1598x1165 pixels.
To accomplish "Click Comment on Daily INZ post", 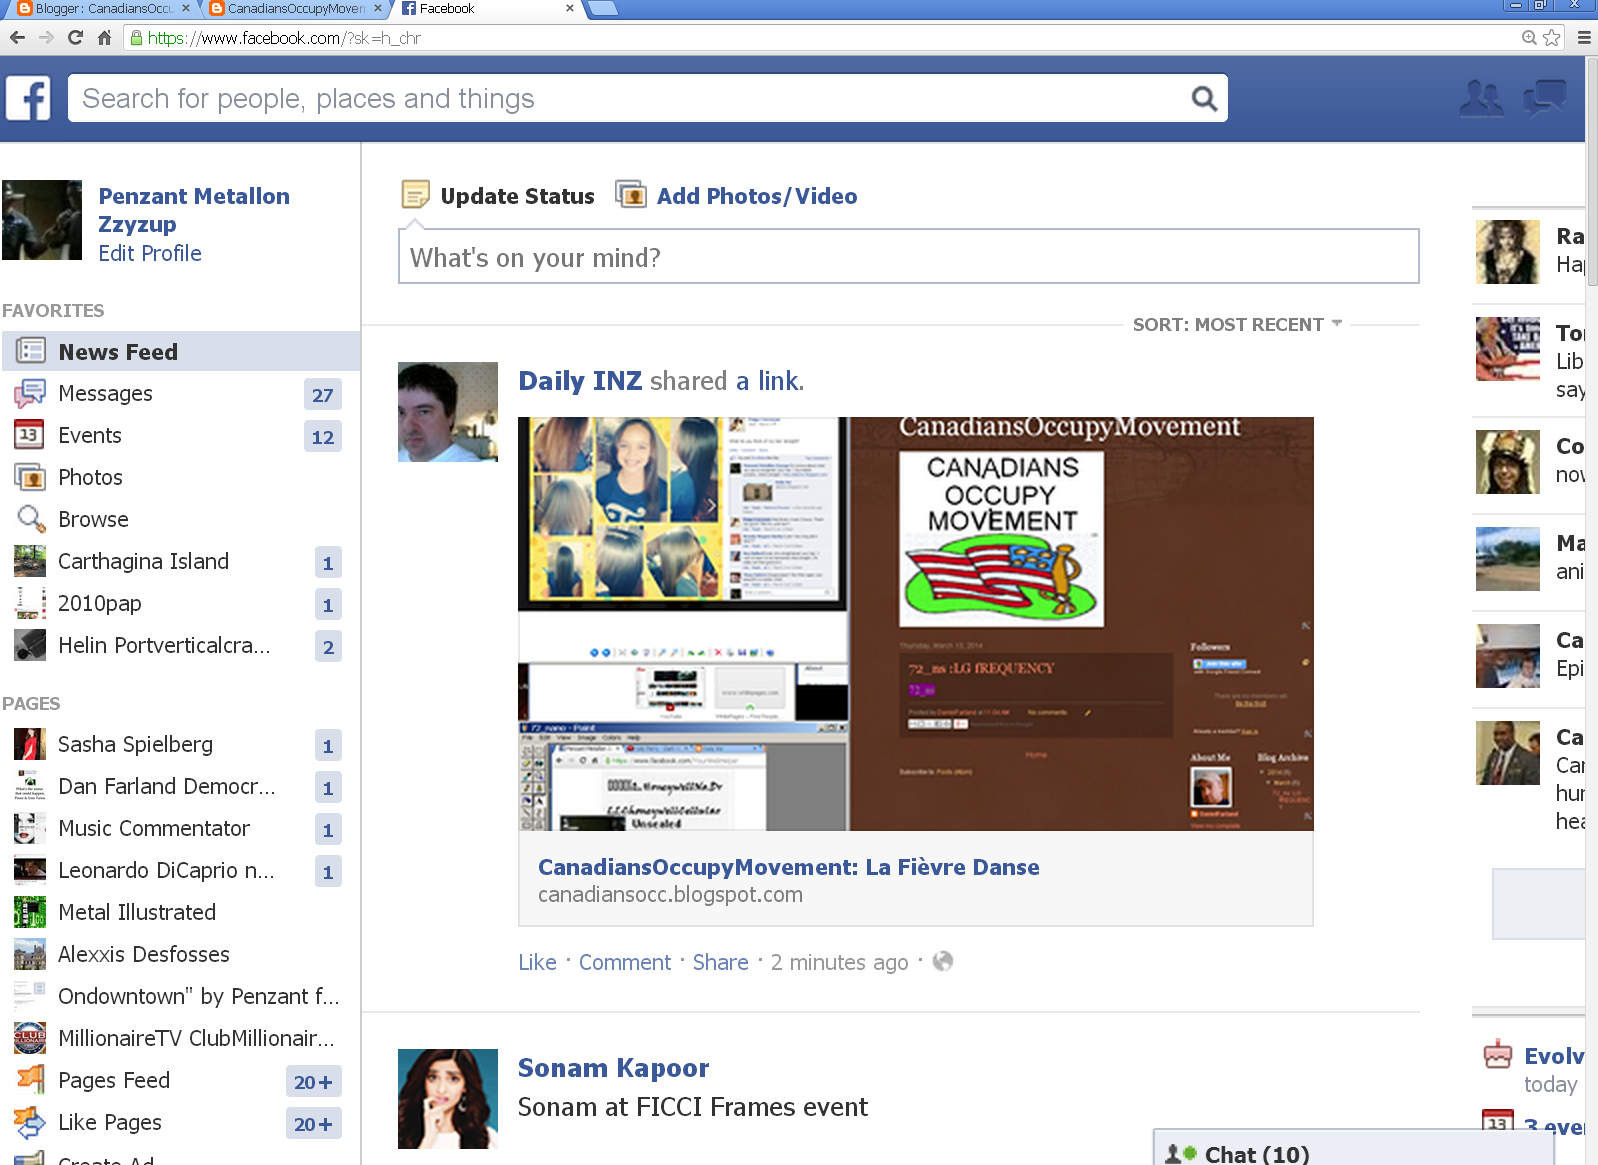I will (625, 962).
